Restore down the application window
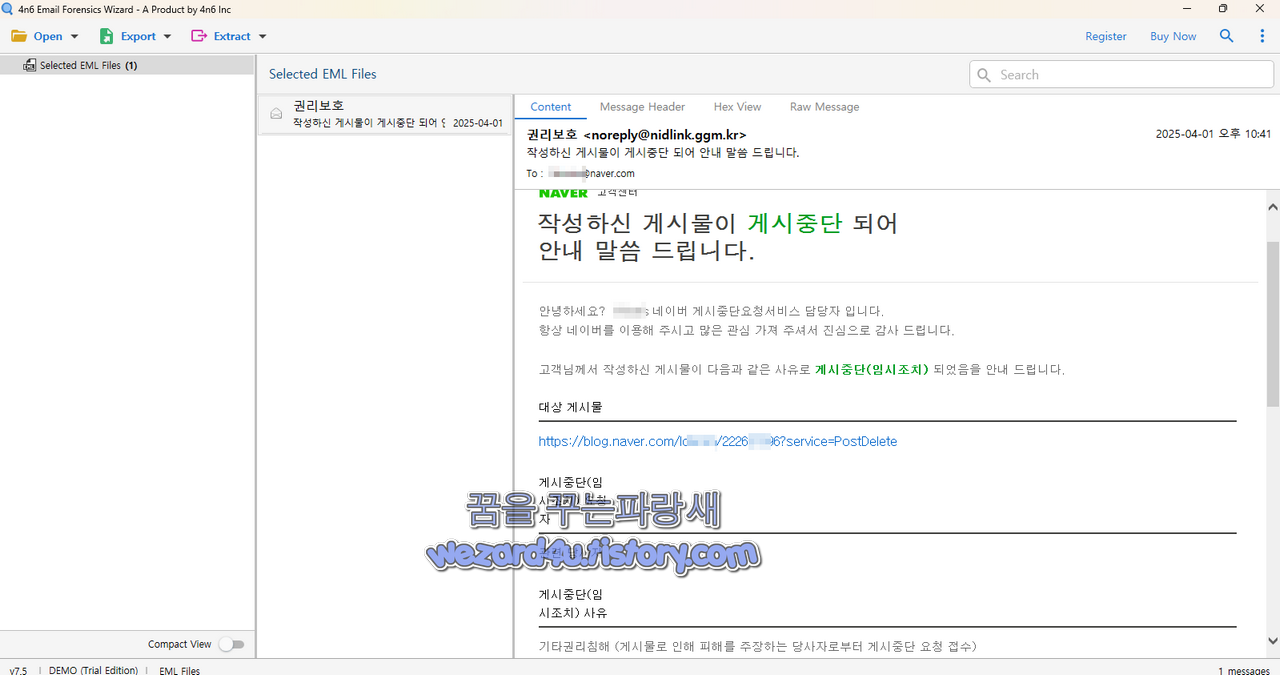This screenshot has height=675, width=1280. click(x=1222, y=9)
